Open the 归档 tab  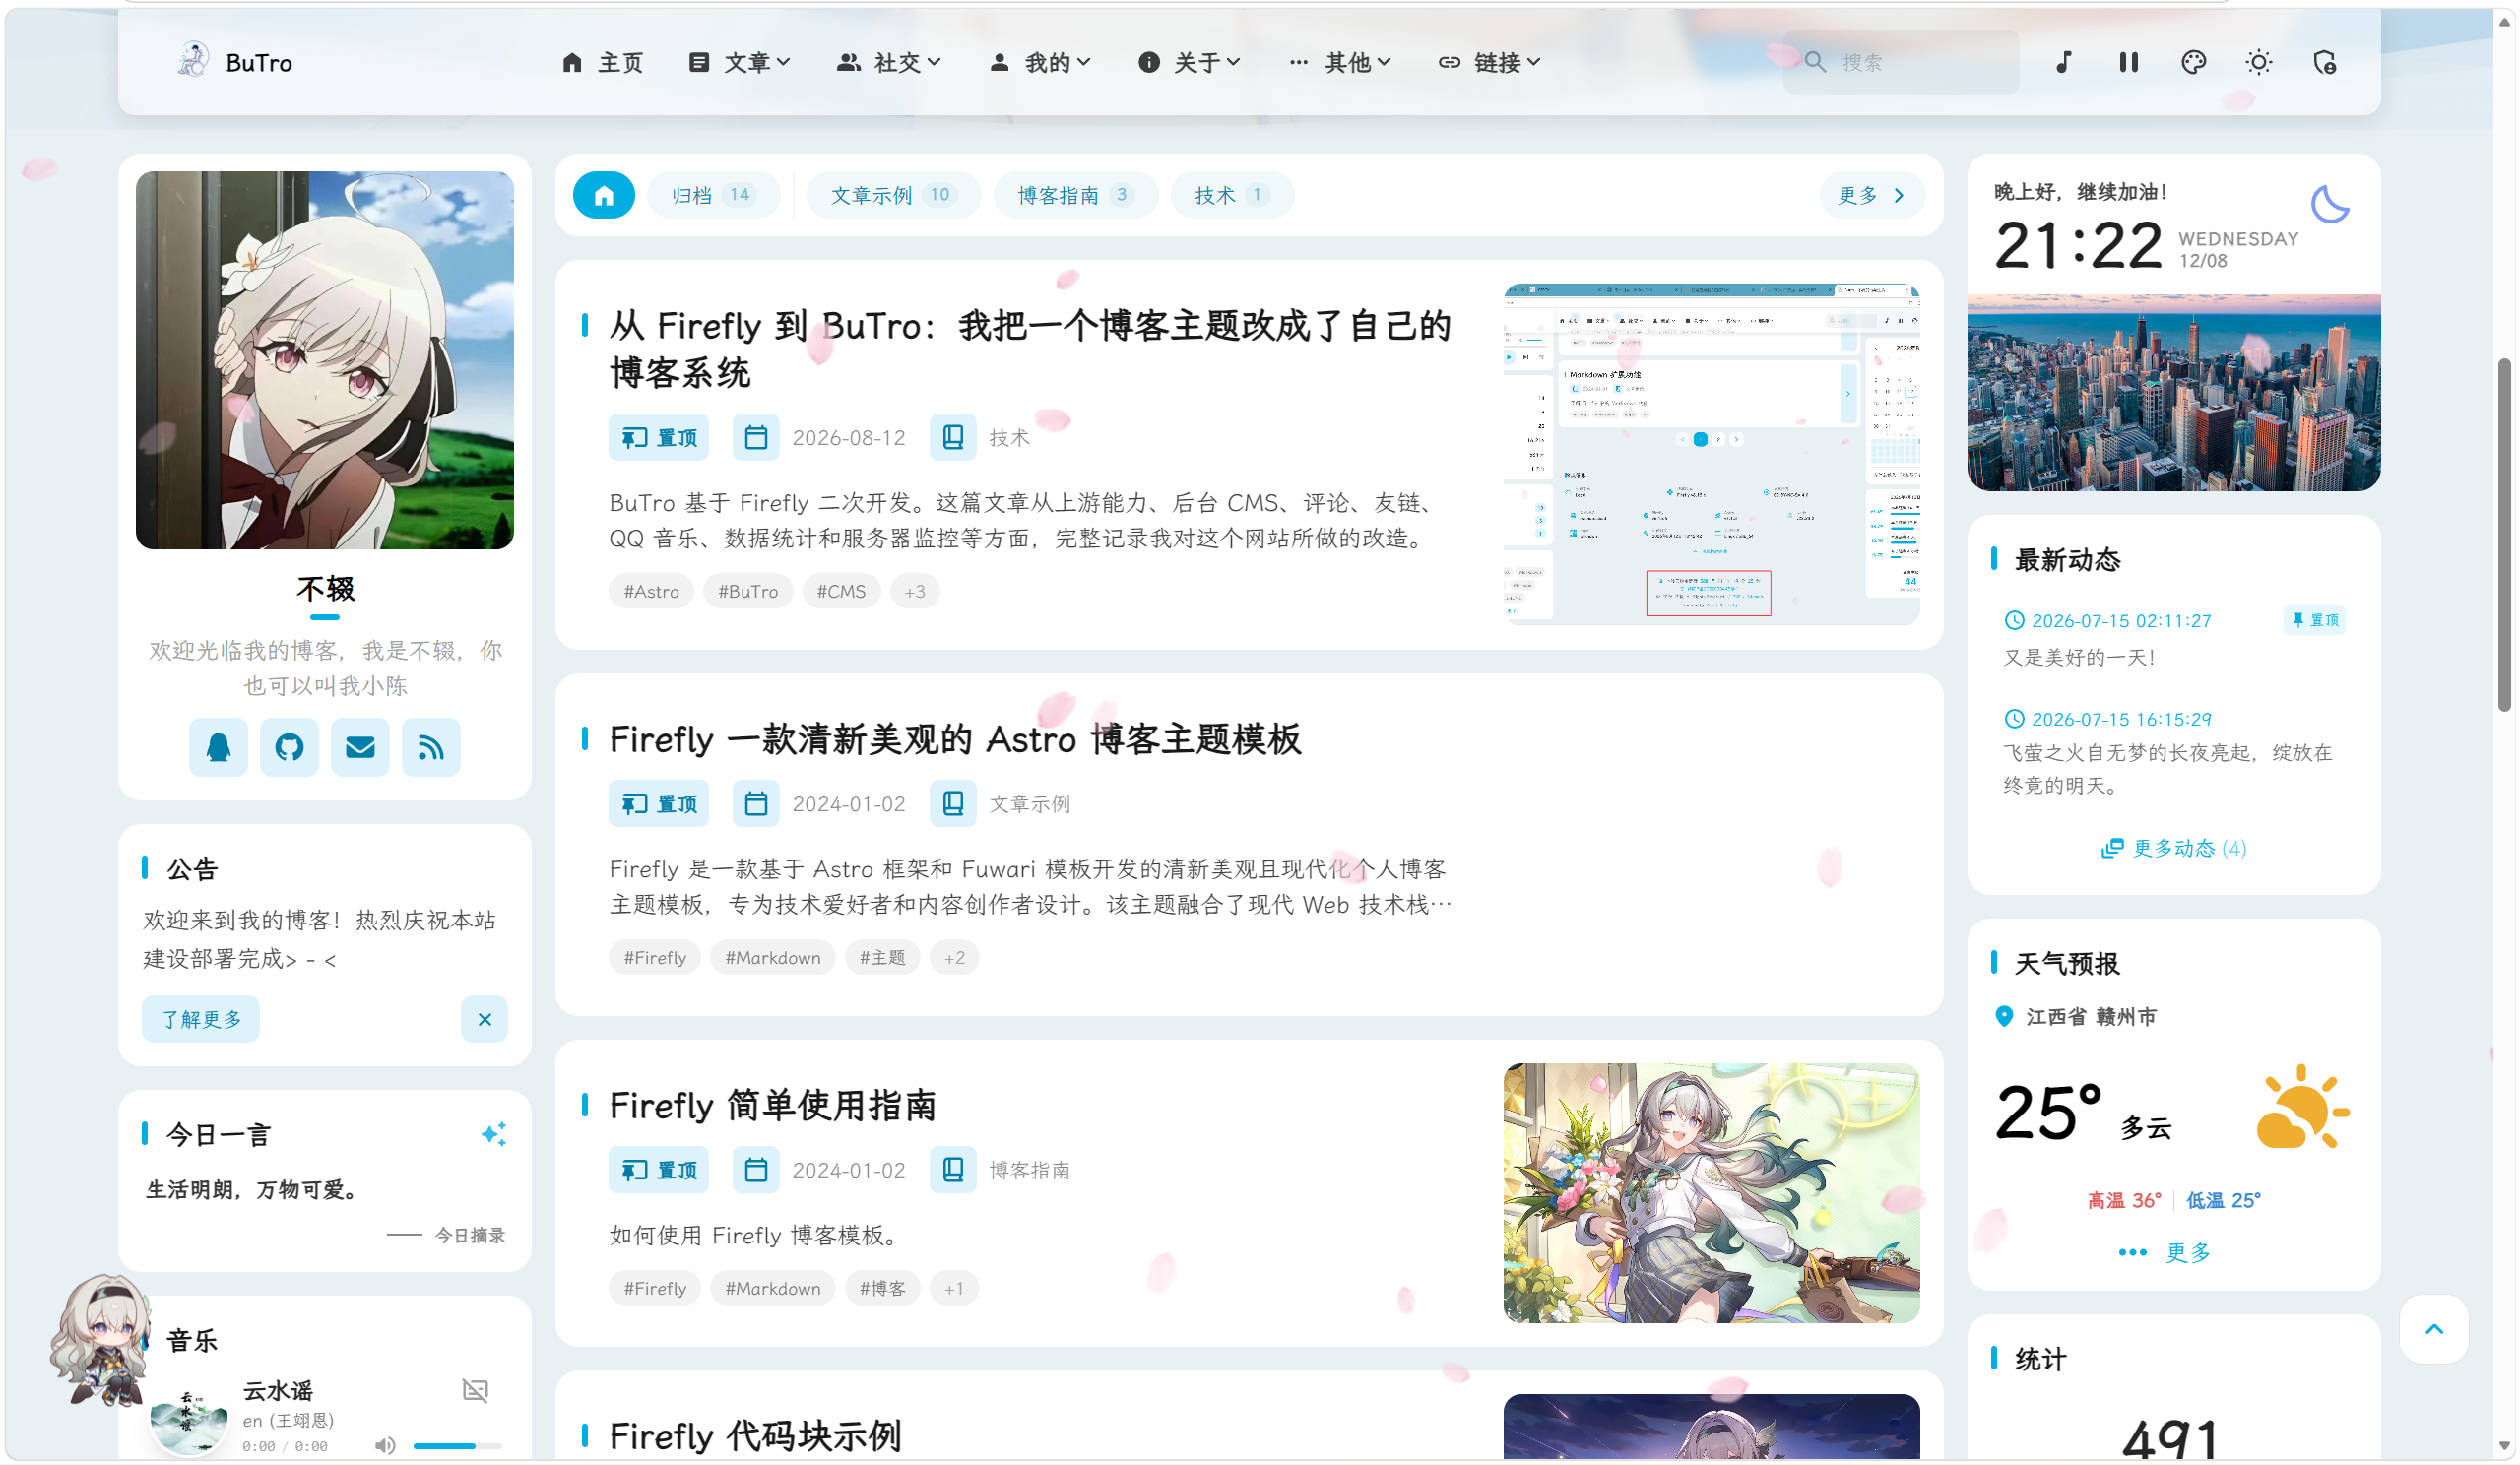pos(713,195)
